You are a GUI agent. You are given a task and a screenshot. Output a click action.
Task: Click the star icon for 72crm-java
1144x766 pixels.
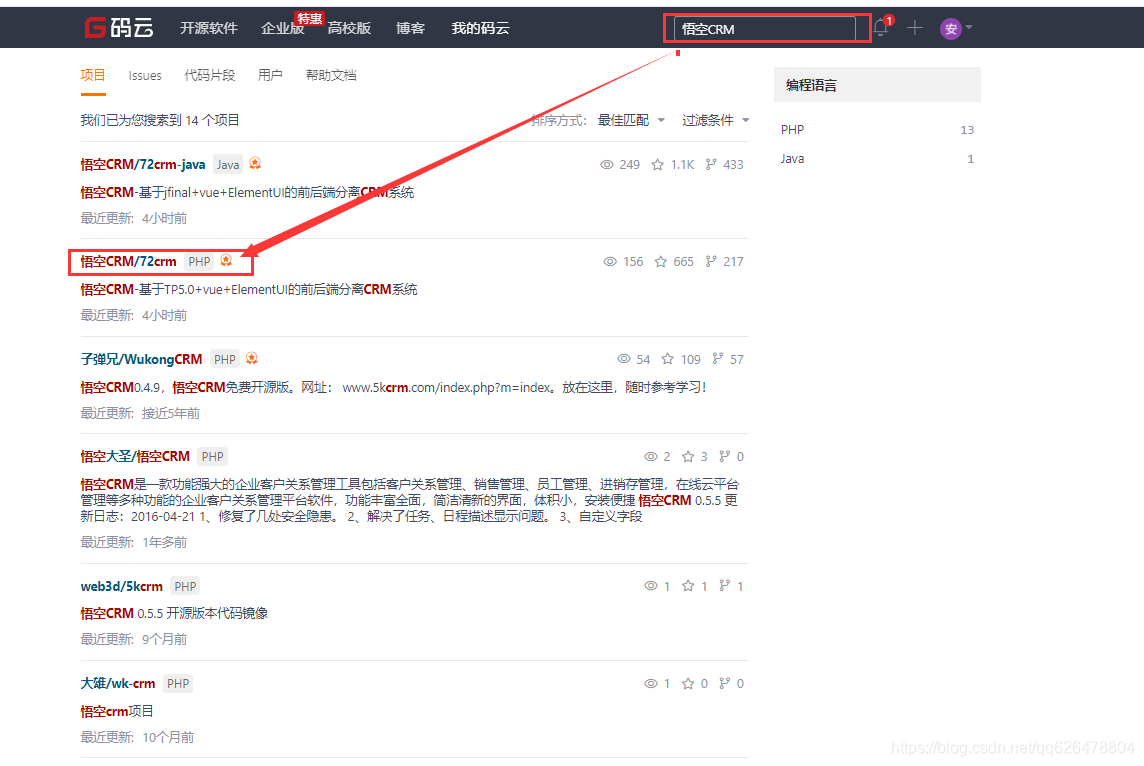657,165
